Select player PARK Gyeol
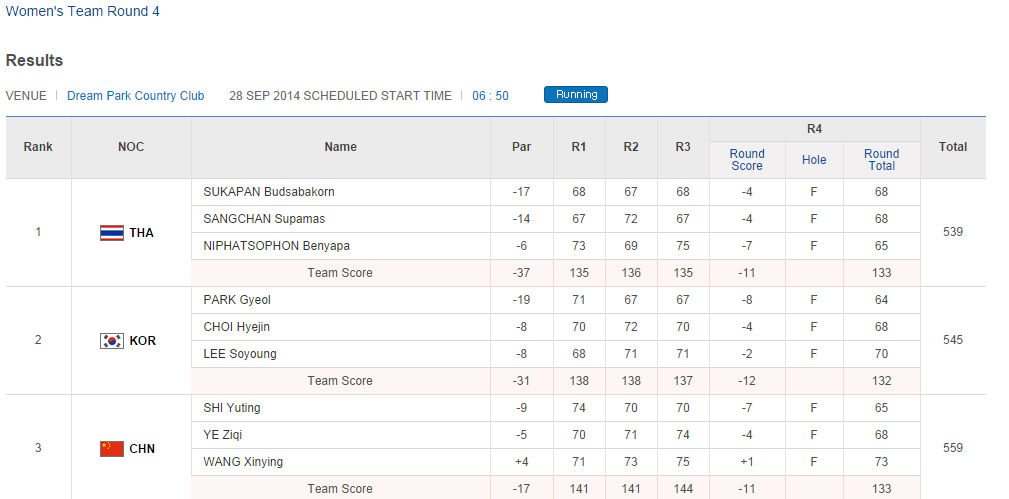Screen dimensions: 1009x499 (237, 300)
